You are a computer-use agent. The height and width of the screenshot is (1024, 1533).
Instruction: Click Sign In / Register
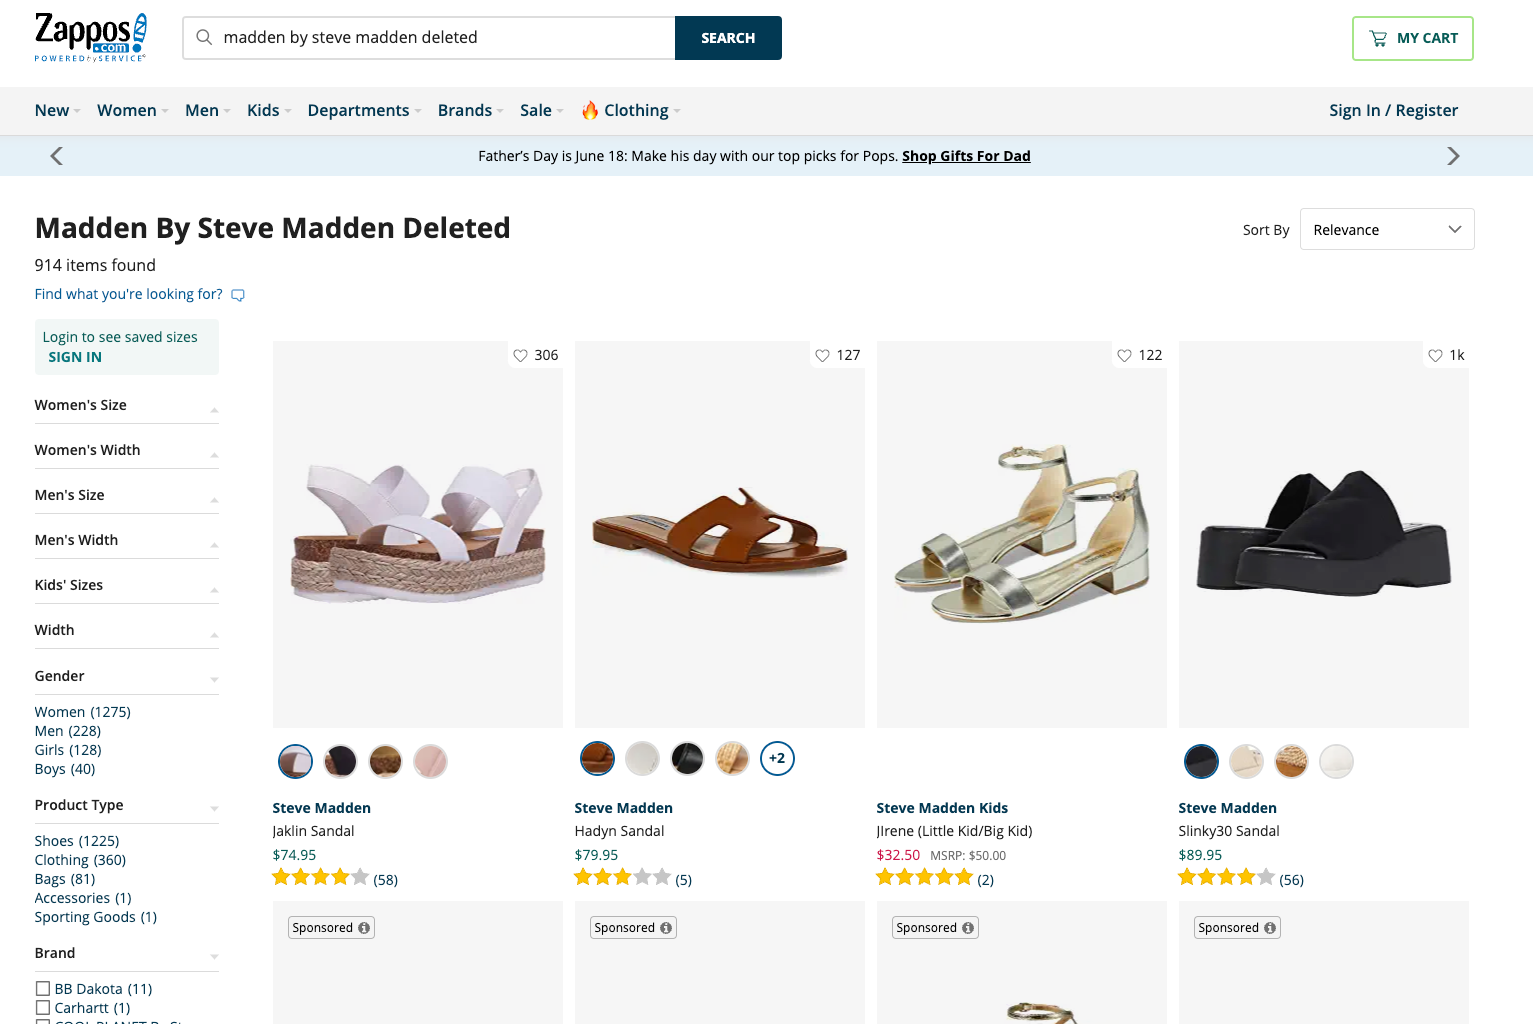1393,110
